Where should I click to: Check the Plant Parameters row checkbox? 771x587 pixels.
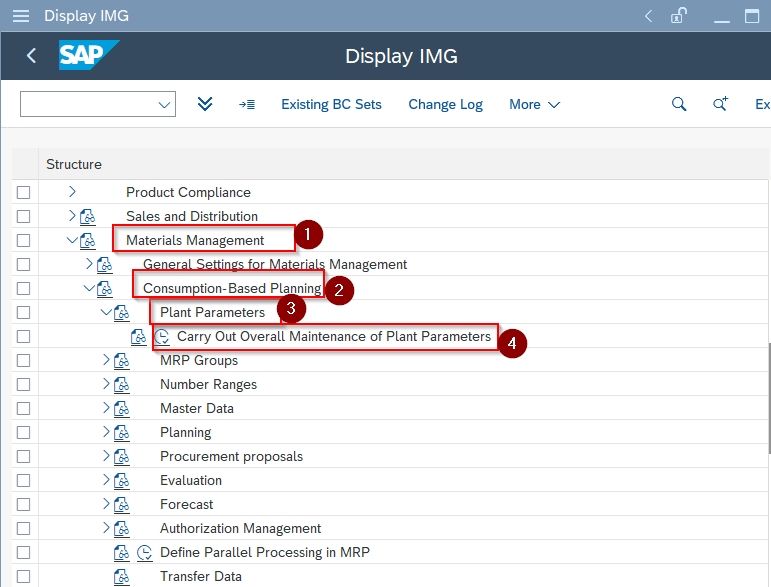(24, 313)
